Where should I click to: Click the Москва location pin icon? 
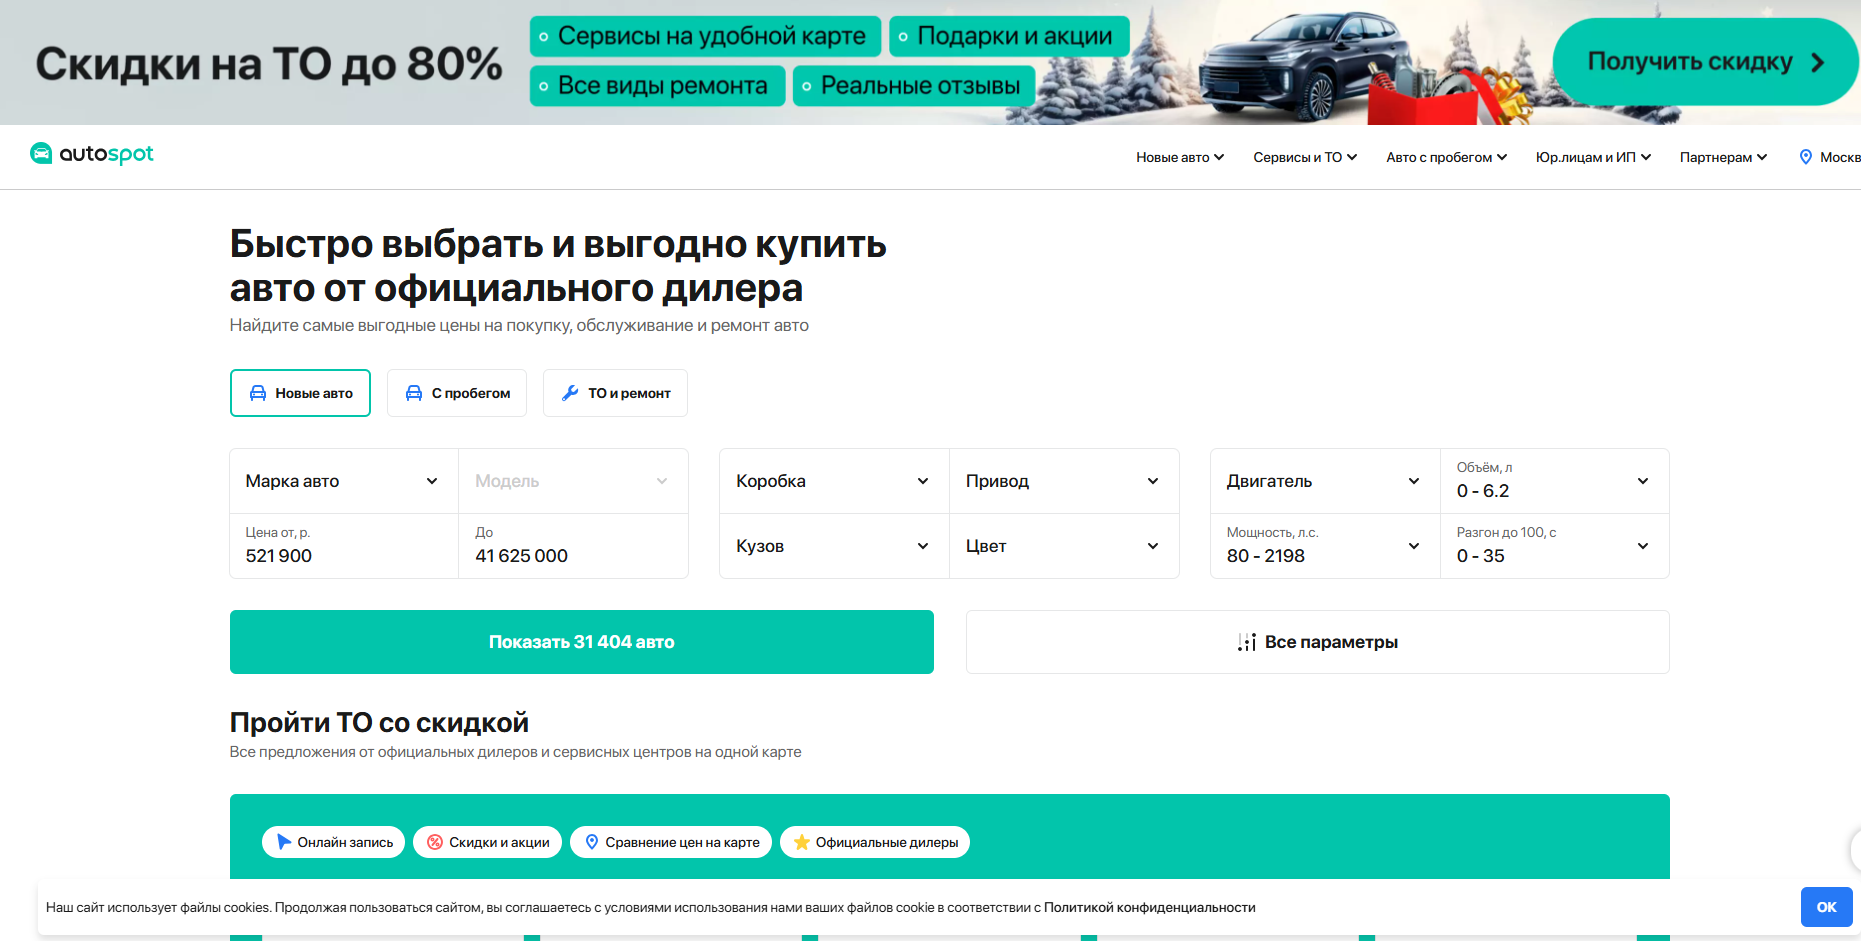[1806, 157]
